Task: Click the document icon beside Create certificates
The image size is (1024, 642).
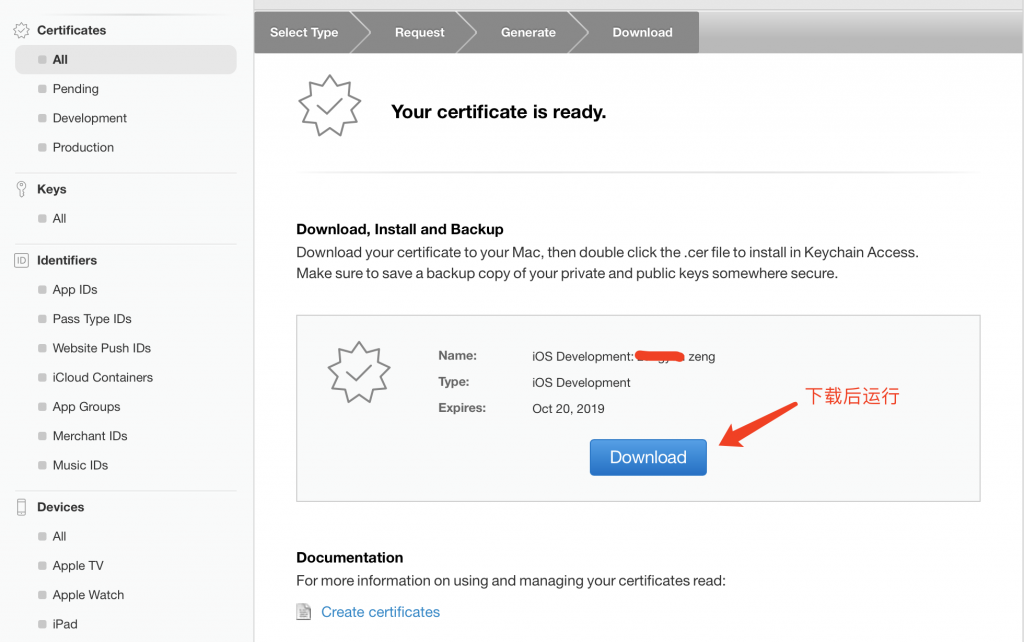Action: pos(304,612)
